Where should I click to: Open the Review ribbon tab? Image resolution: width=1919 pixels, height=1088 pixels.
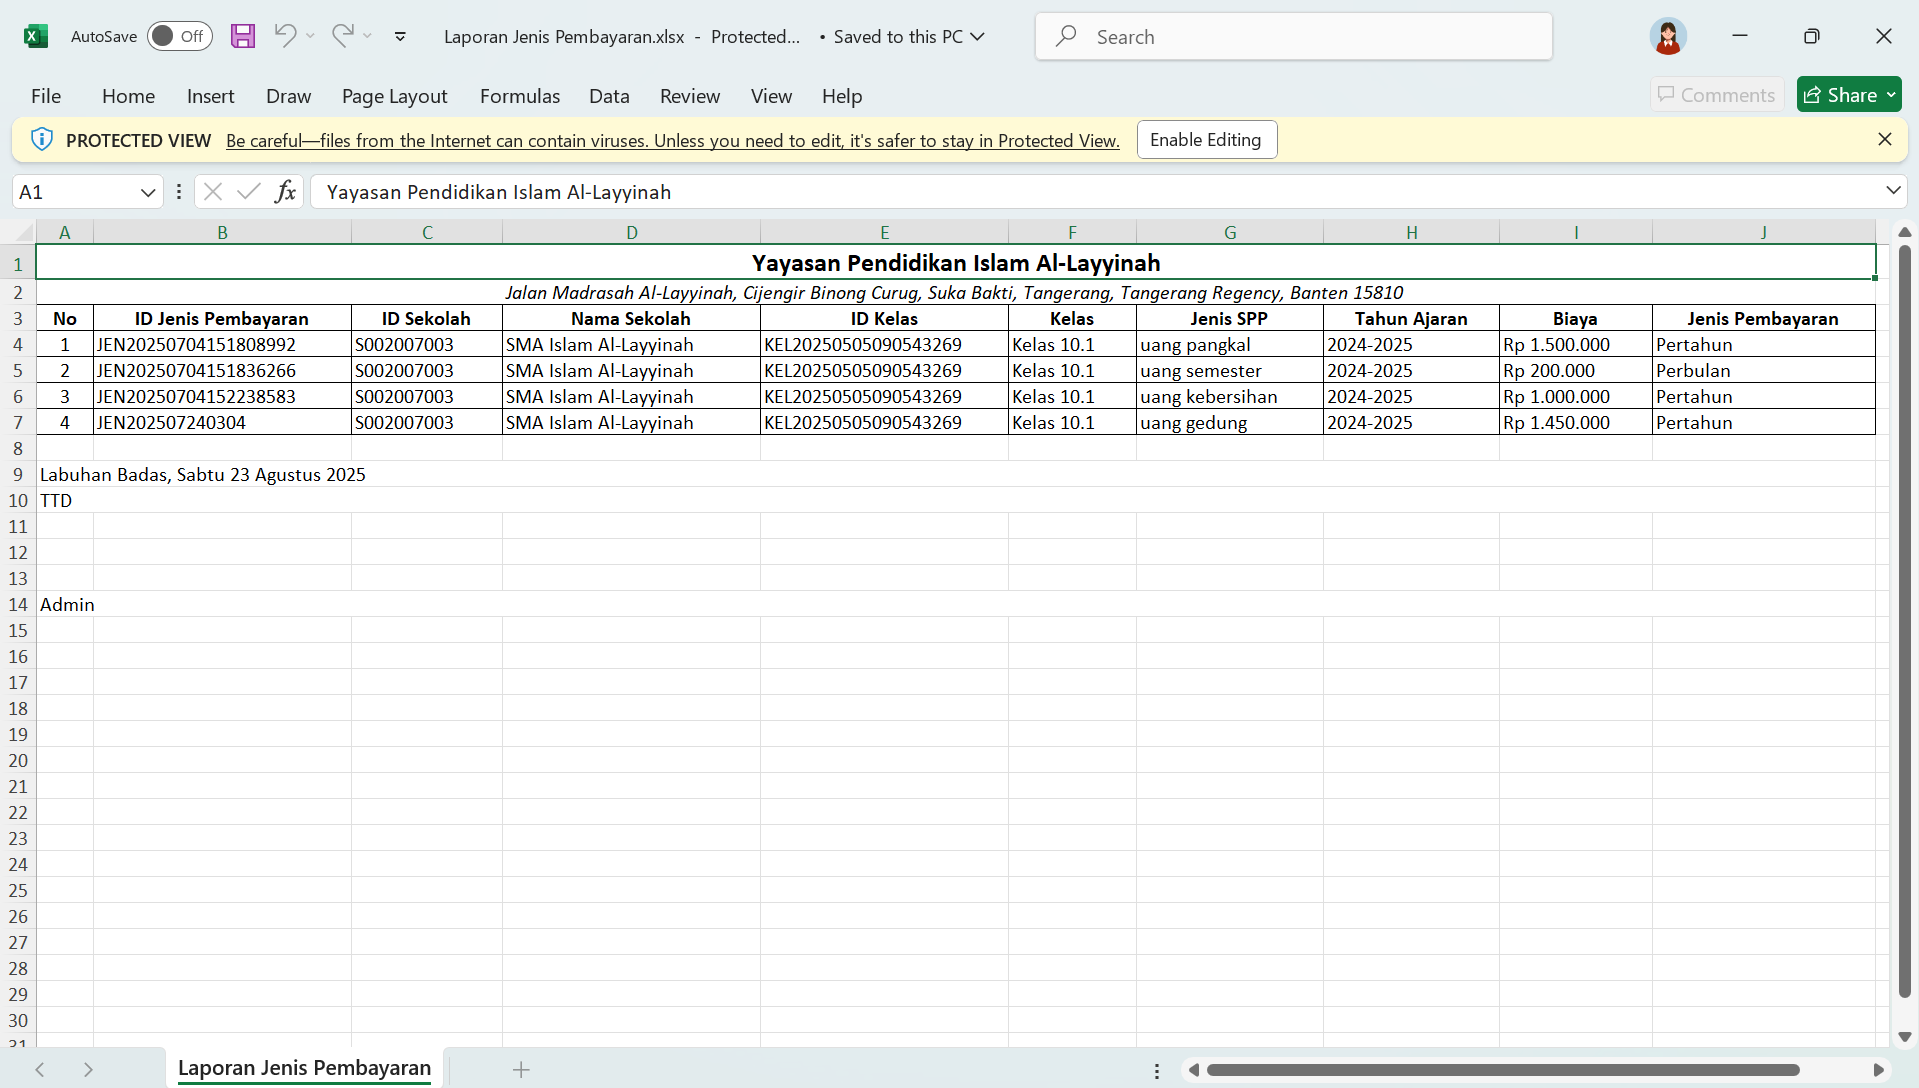689,96
